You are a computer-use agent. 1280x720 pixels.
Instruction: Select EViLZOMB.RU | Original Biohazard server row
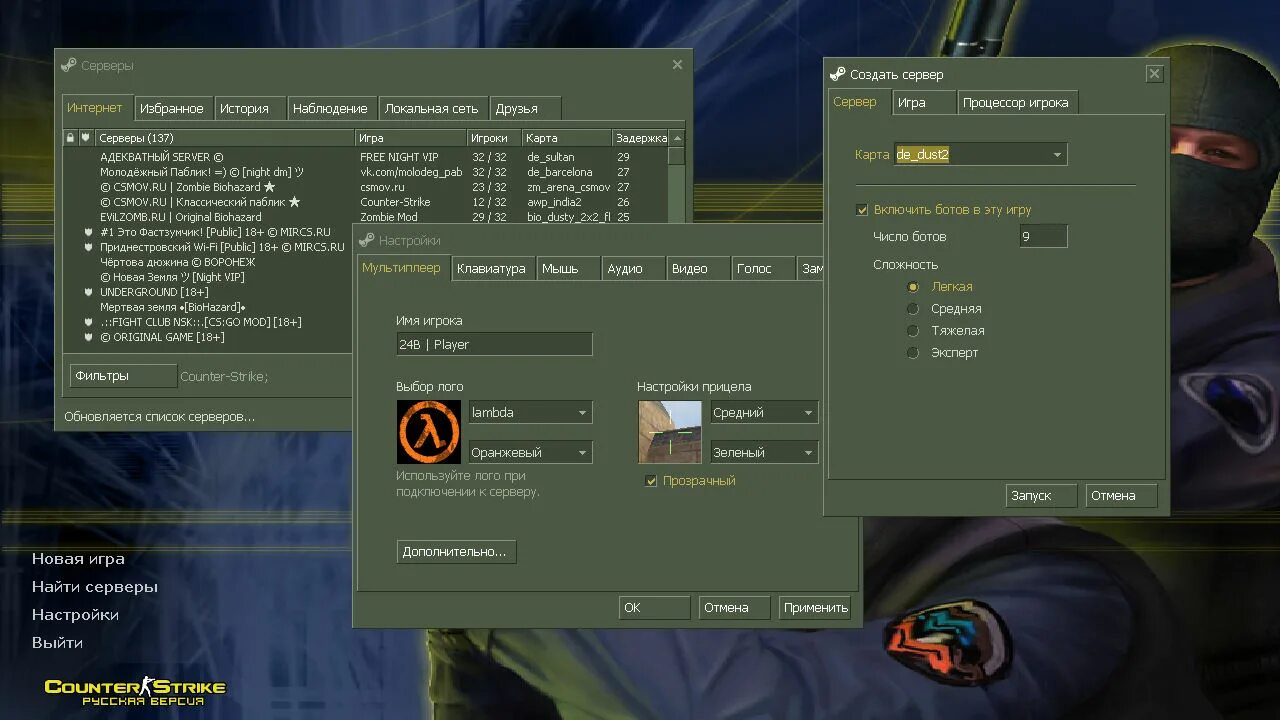click(x=365, y=217)
